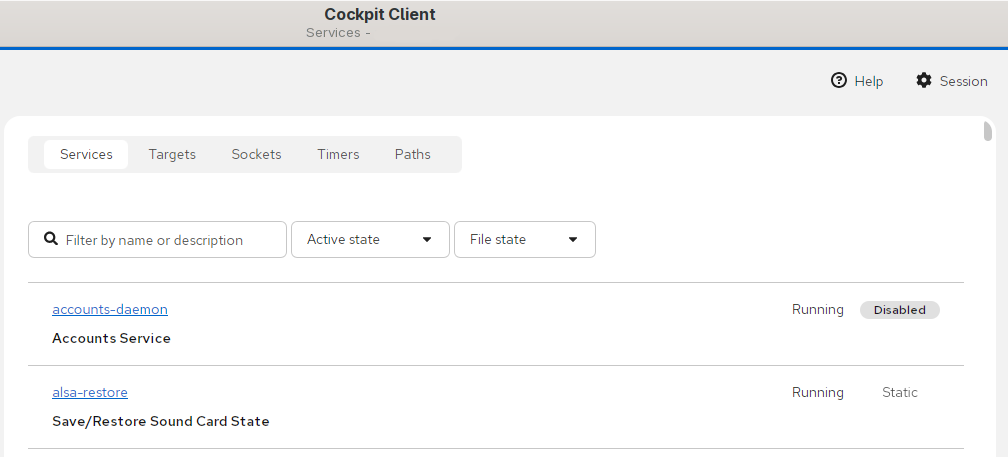
Task: Click the Help question mark icon
Action: click(x=838, y=80)
